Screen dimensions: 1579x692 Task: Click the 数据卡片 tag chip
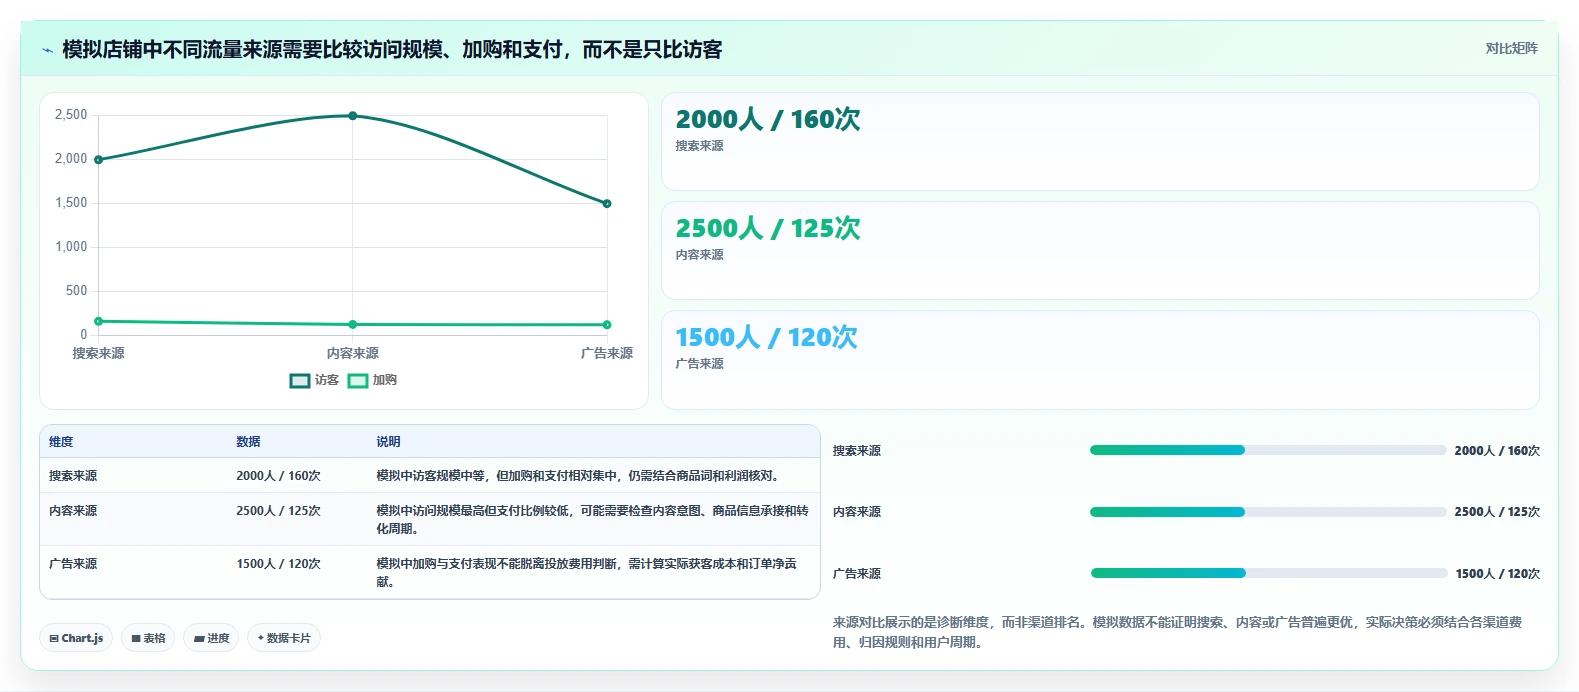pos(284,638)
